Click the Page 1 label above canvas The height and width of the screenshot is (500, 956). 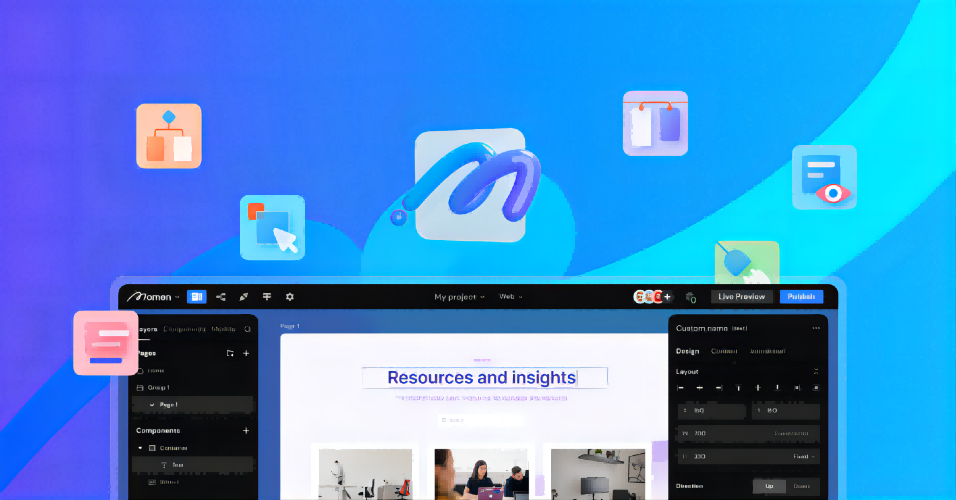[x=290, y=326]
